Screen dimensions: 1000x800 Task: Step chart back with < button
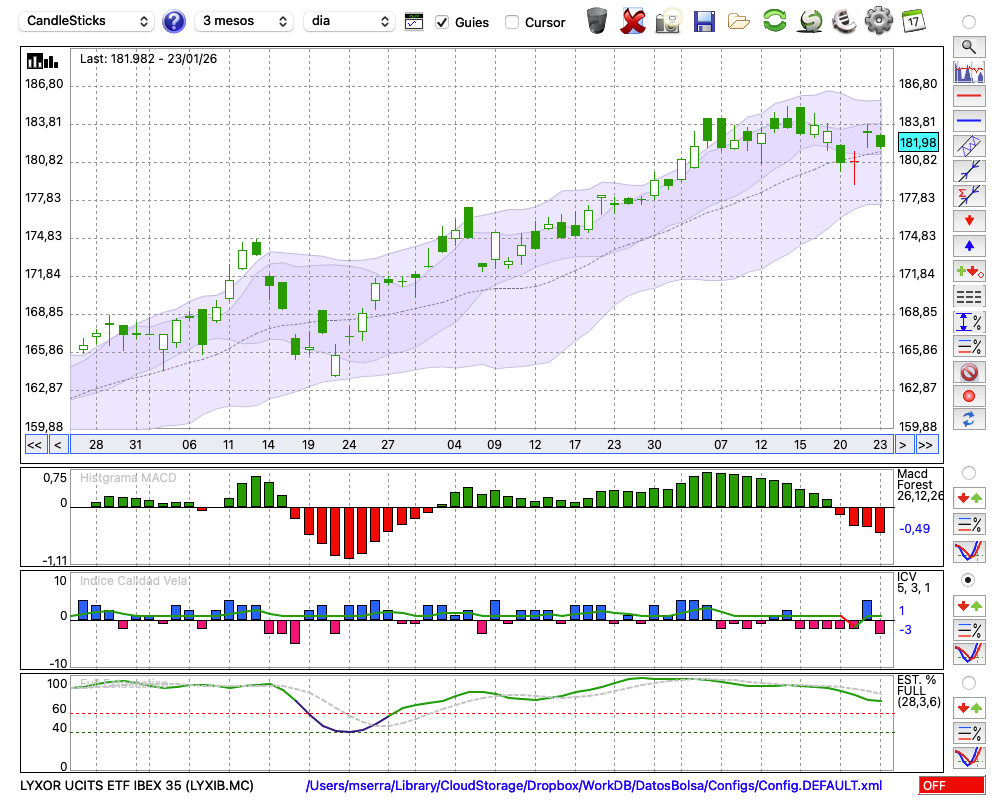coord(58,445)
